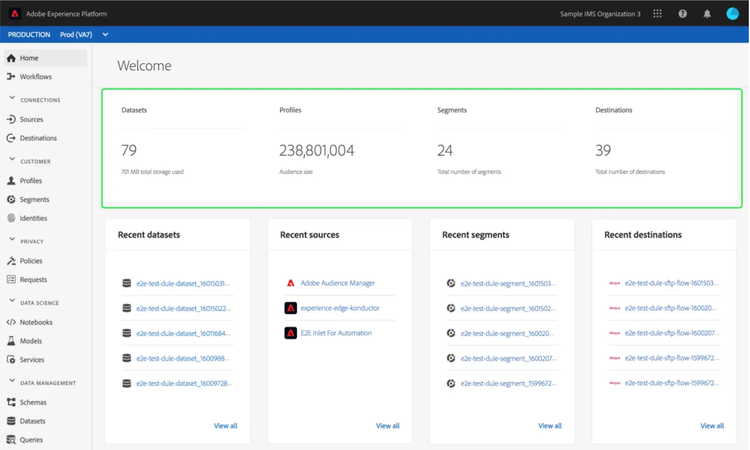
Task: Collapse the Connections sidebar section
Action: click(x=12, y=98)
